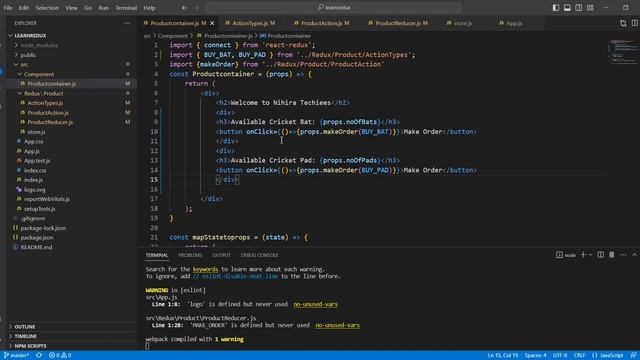The image size is (640, 360).
Task: Click the no-unused-vars link for logo
Action: (x=316, y=304)
